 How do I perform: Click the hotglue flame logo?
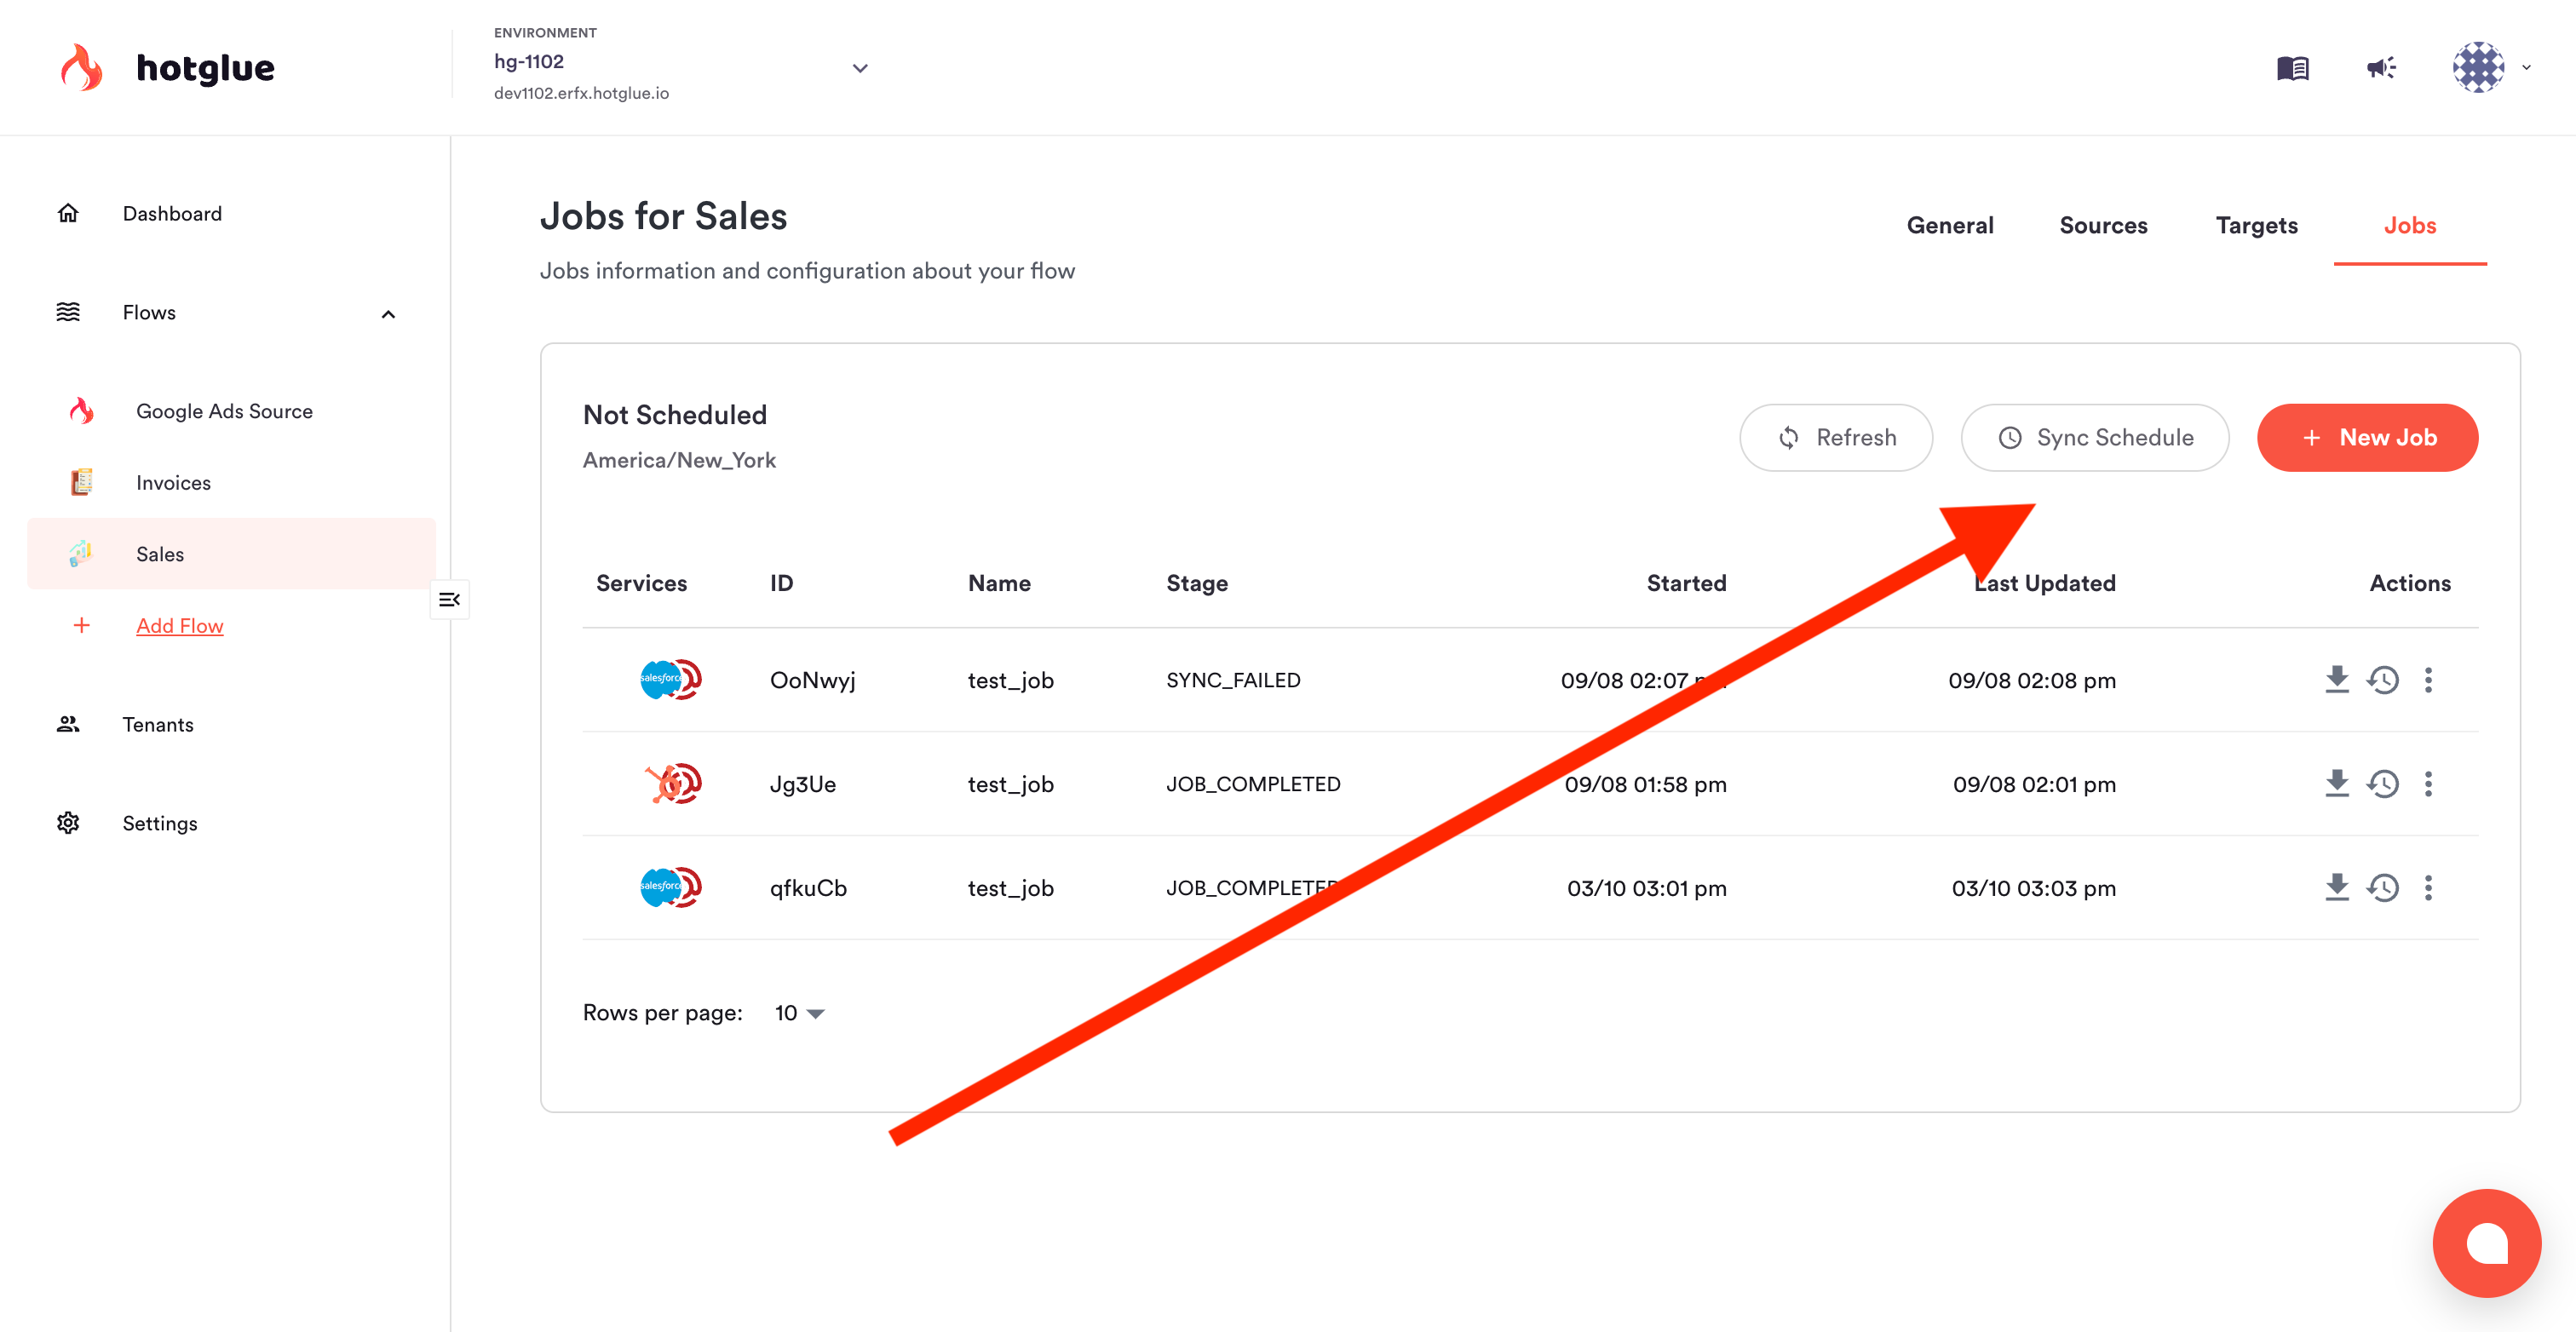pyautogui.click(x=82, y=68)
